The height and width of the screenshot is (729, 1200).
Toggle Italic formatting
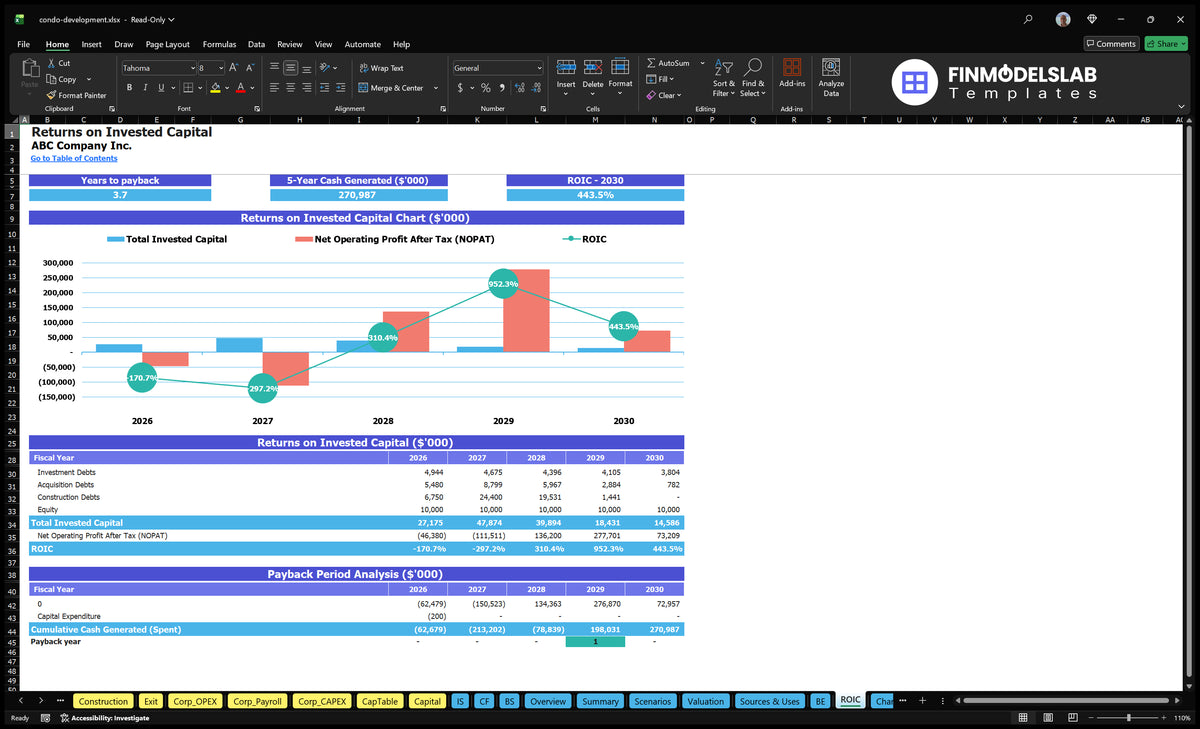point(144,88)
